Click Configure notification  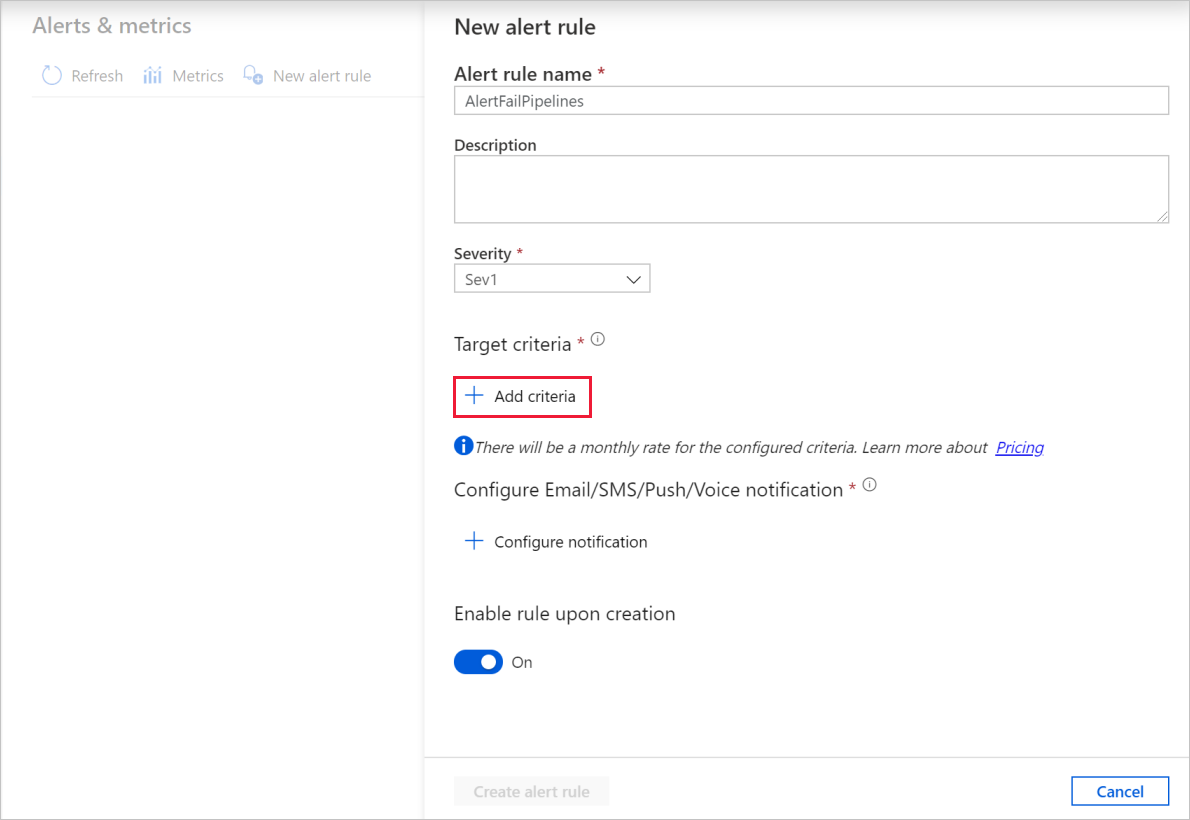tap(570, 541)
